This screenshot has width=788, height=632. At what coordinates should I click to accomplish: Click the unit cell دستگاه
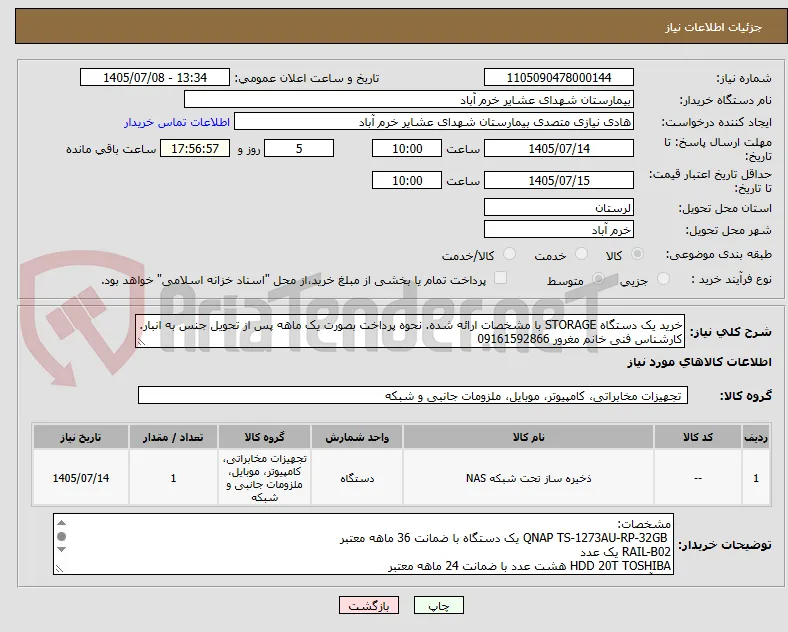click(x=357, y=478)
